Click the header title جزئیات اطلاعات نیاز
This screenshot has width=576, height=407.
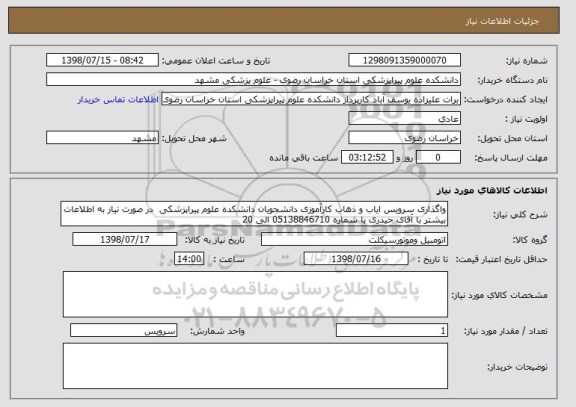503,21
